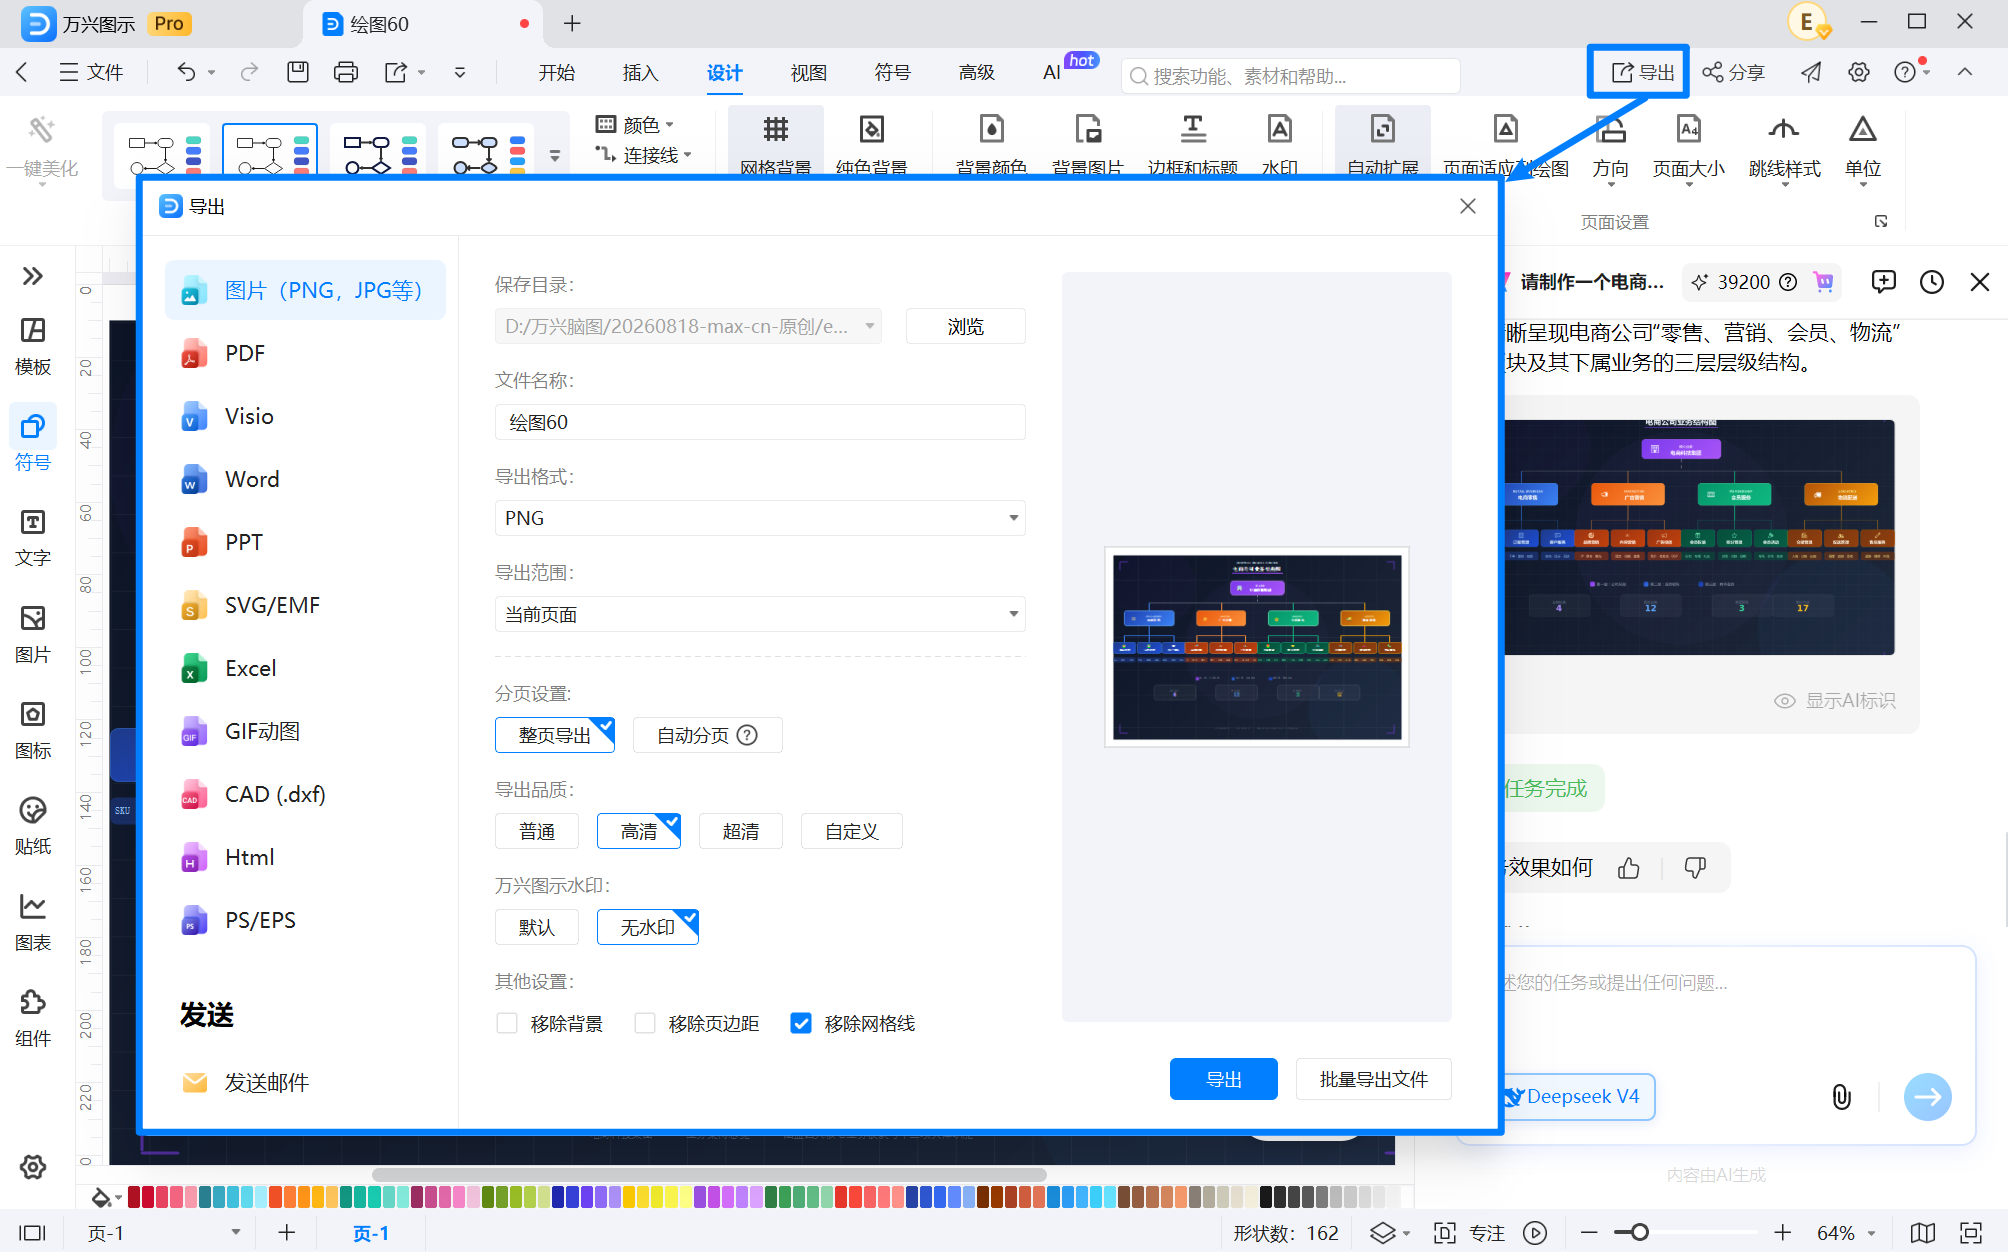2008x1252 pixels.
Task: Open the 图片 pictures sidebar panel
Action: (x=33, y=634)
